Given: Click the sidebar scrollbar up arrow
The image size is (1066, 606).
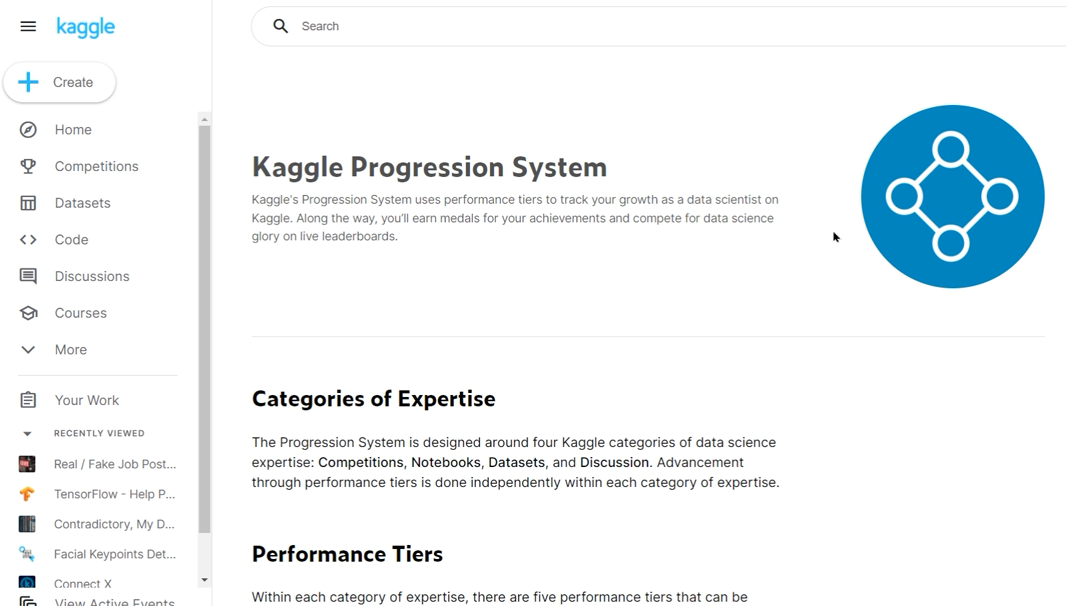Looking at the screenshot, I should click(204, 120).
